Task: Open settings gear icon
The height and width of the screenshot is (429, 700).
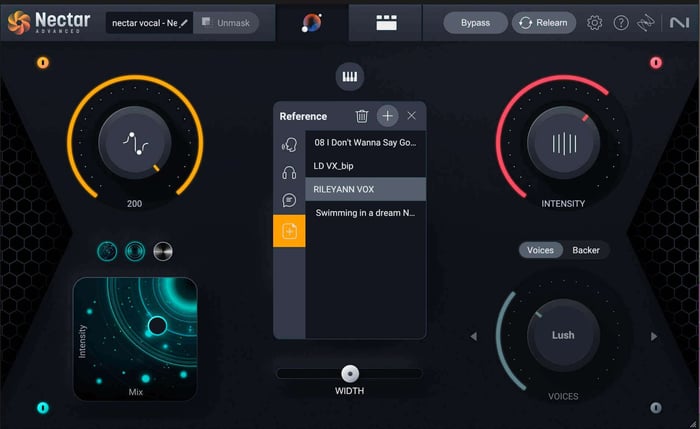Action: pos(594,23)
